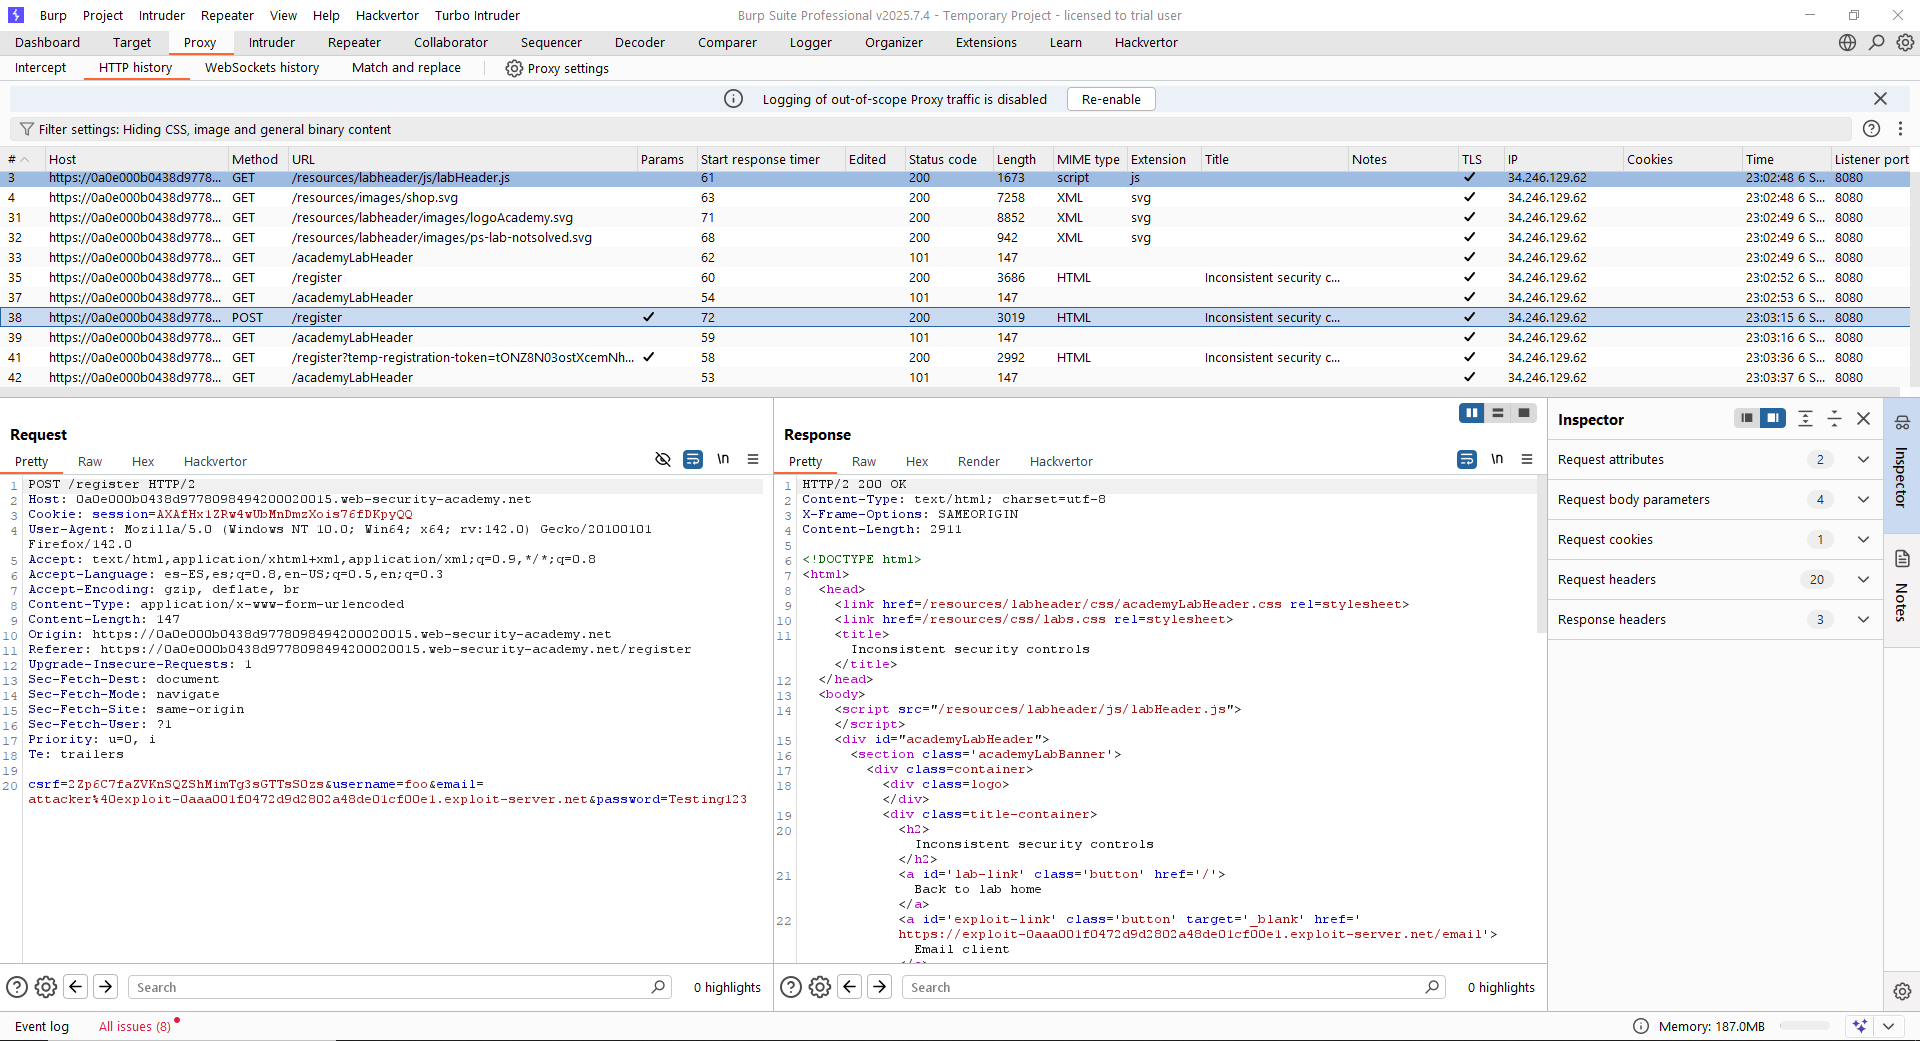Click the Request search settings gear
This screenshot has height=1041, width=1920.
[46, 987]
